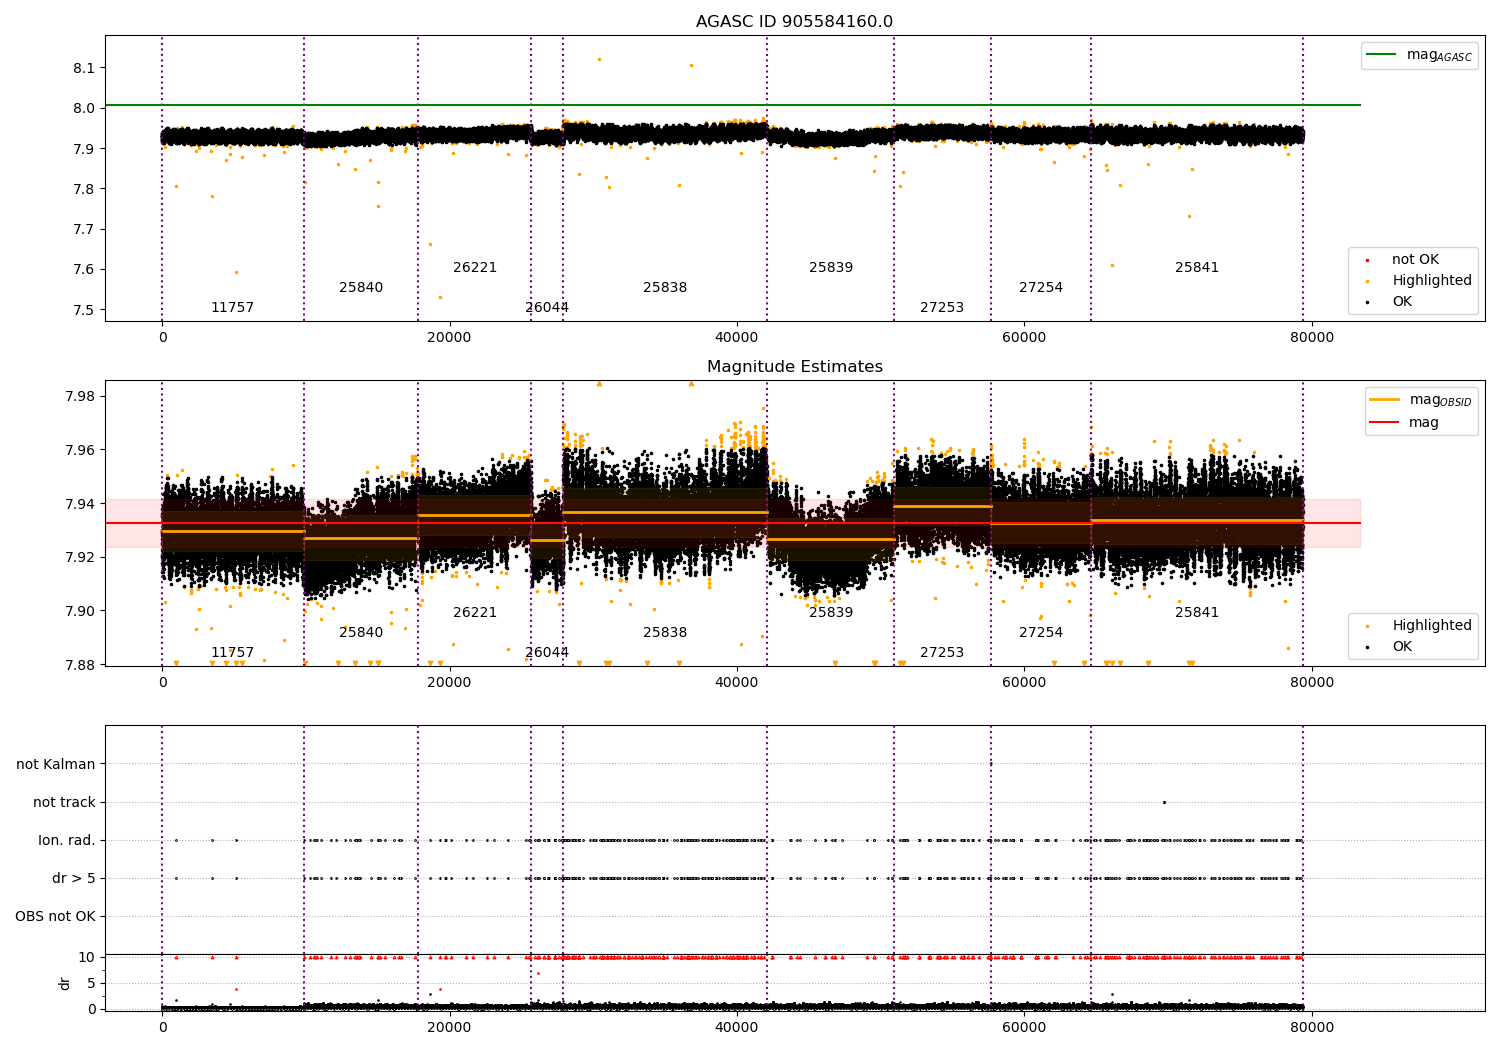Click the 10 tick on the dr axis
Image resolution: width=1500 pixels, height=1050 pixels.
pos(87,957)
